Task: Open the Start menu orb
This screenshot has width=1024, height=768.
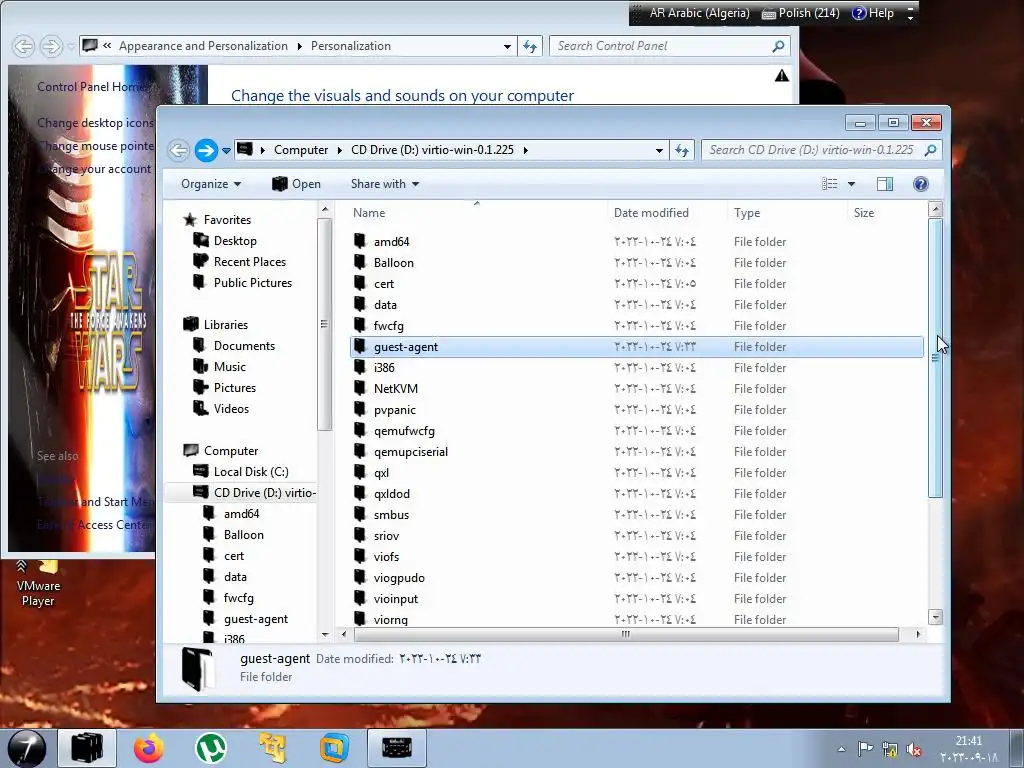Action: [27, 748]
